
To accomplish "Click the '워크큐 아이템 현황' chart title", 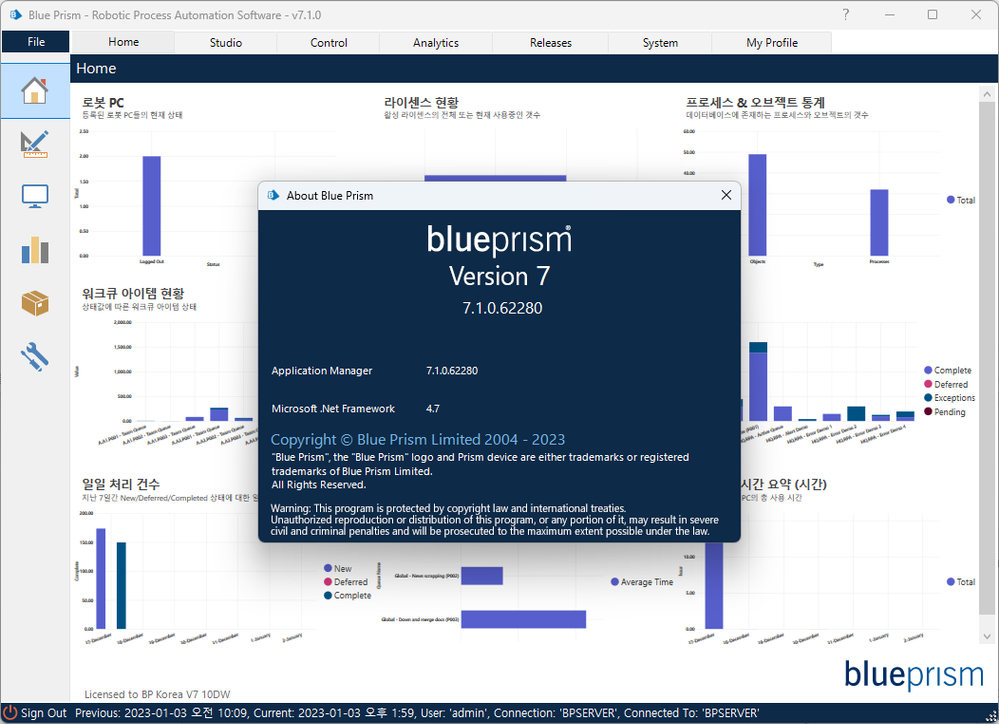I will pyautogui.click(x=133, y=293).
